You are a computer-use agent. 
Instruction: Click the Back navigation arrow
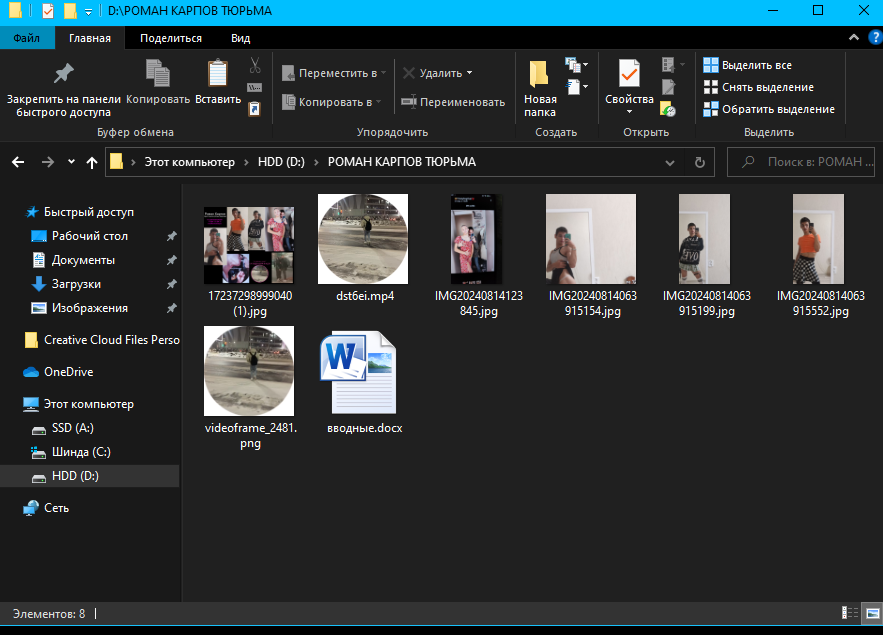(18, 162)
